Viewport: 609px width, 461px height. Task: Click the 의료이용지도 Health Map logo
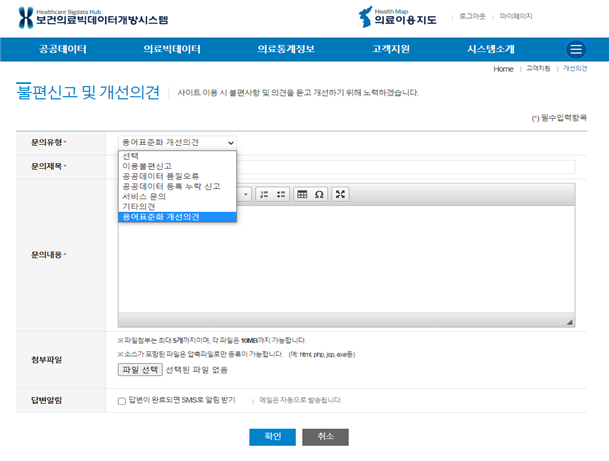[x=398, y=16]
